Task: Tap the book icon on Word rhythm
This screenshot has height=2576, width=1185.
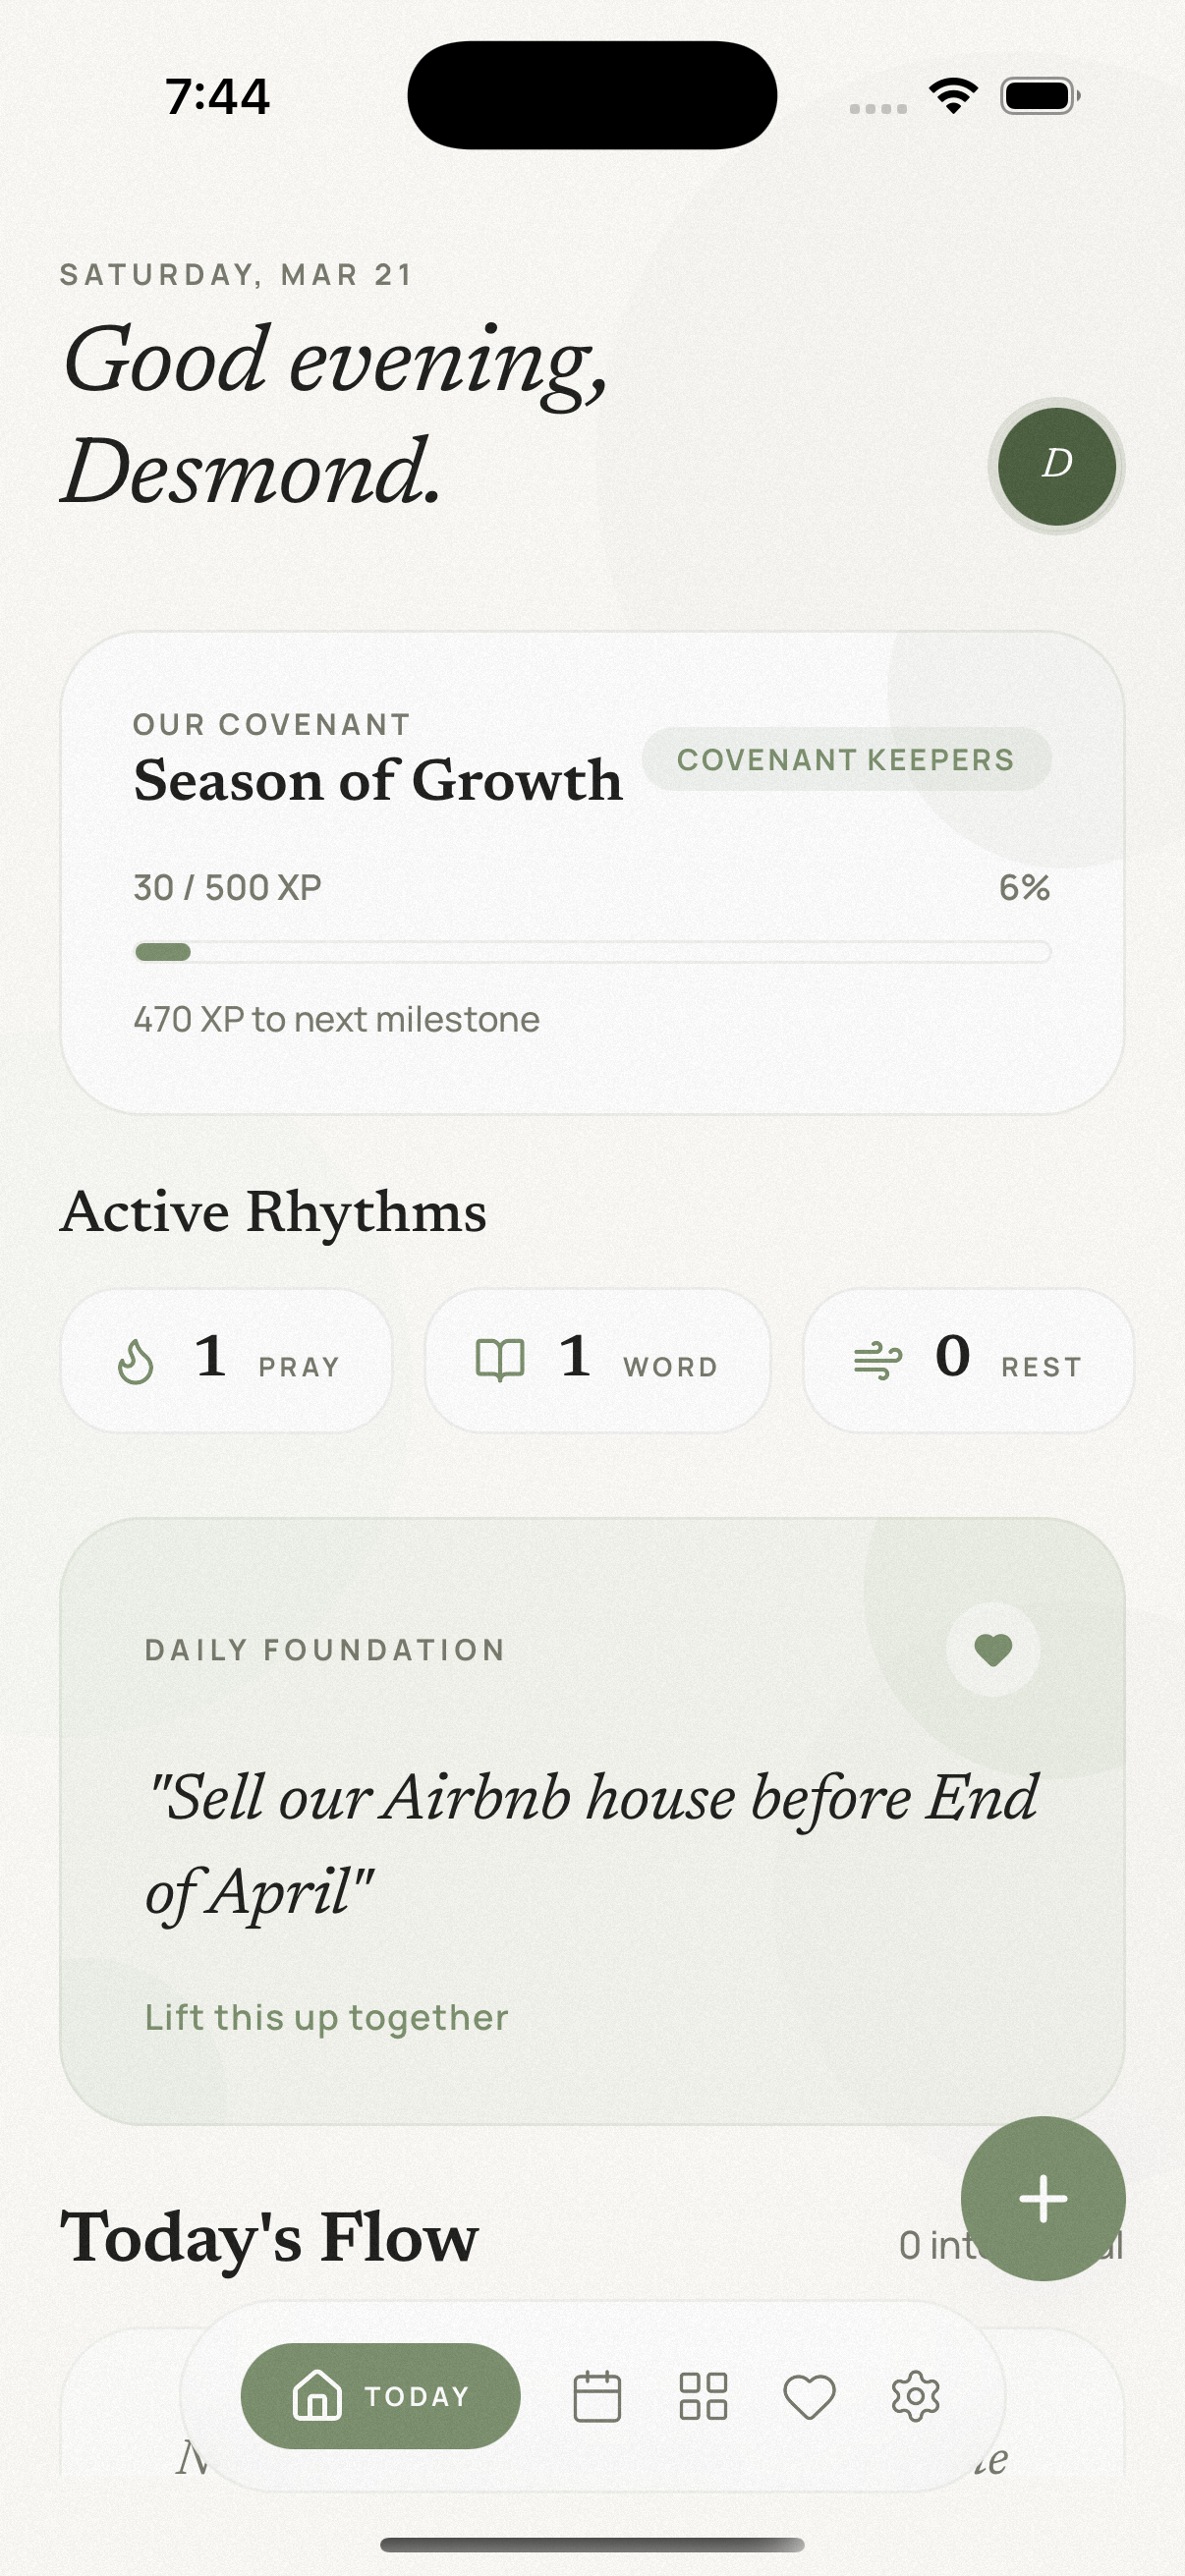Action: pyautogui.click(x=499, y=1361)
